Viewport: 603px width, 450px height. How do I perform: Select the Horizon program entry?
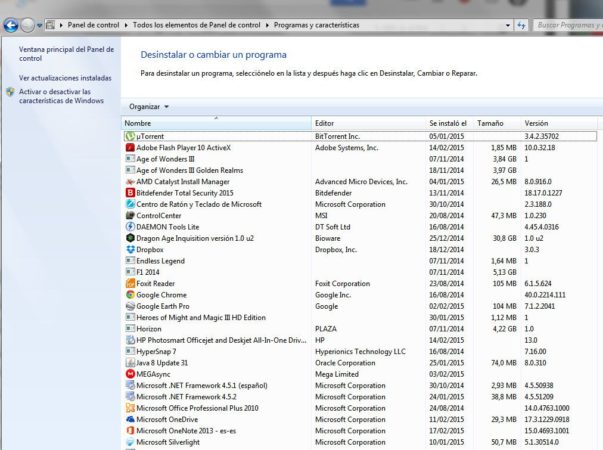[x=360, y=329]
